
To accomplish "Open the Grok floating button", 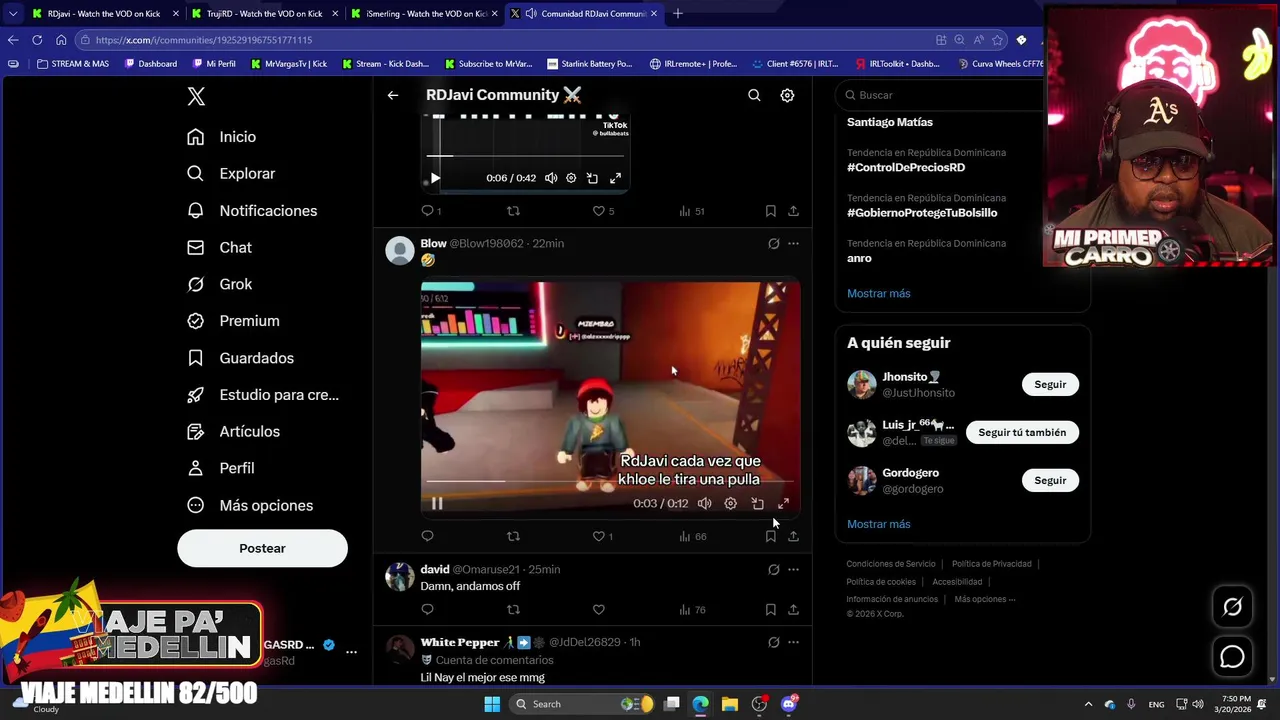I will (1232, 606).
